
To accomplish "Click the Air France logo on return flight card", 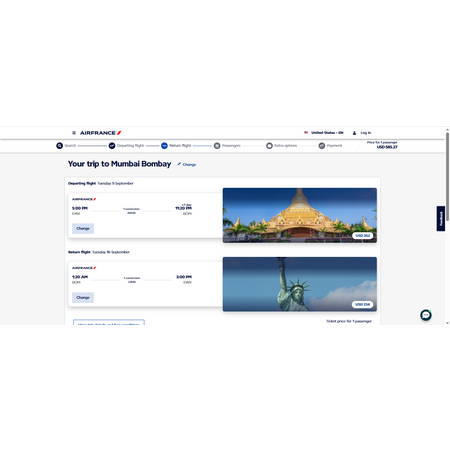I will click(84, 268).
